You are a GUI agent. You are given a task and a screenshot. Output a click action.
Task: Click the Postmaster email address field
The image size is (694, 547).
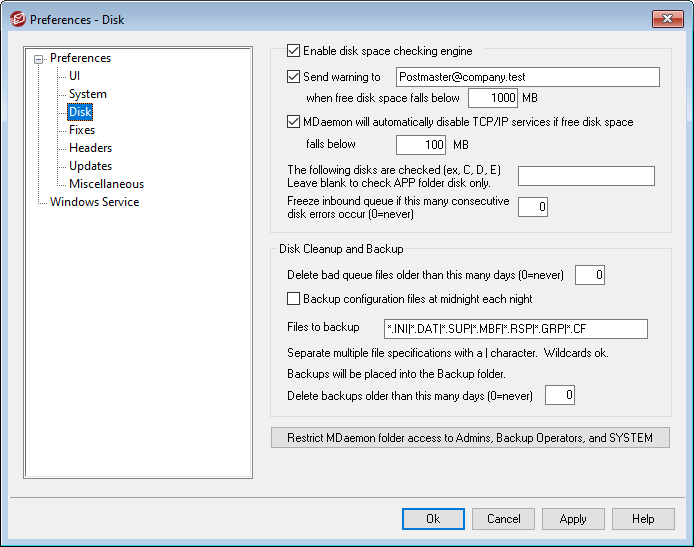(x=525, y=77)
